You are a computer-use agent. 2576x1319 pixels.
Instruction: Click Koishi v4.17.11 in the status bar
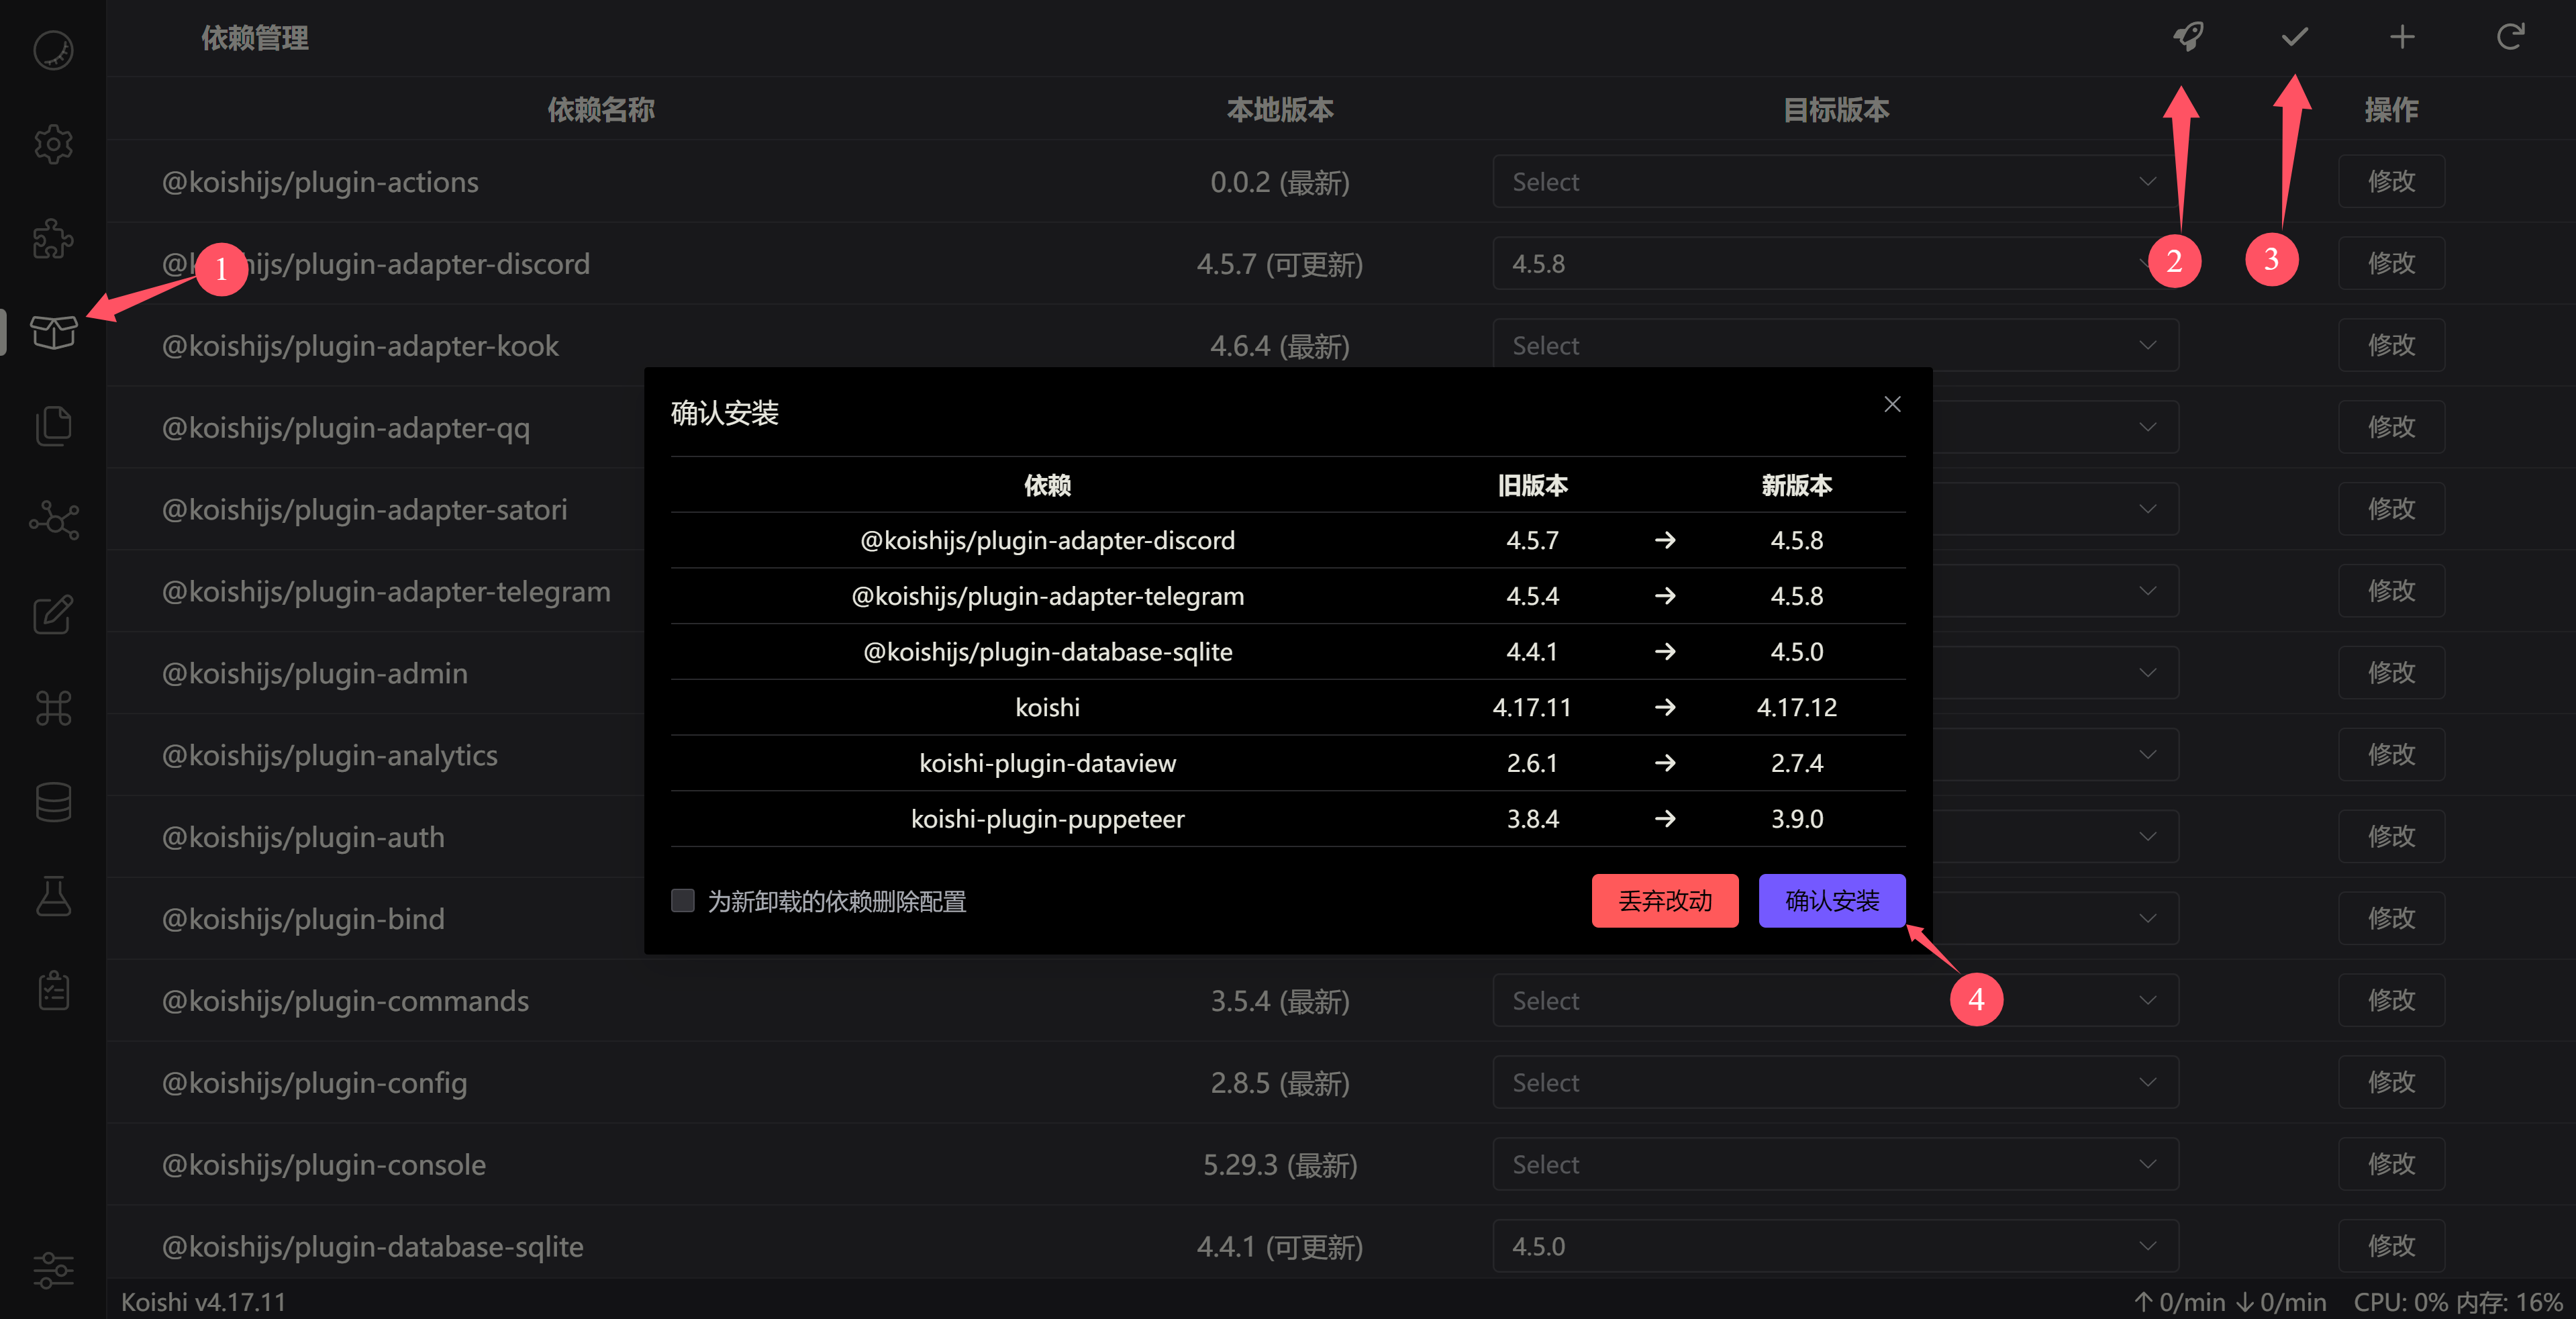[203, 1301]
